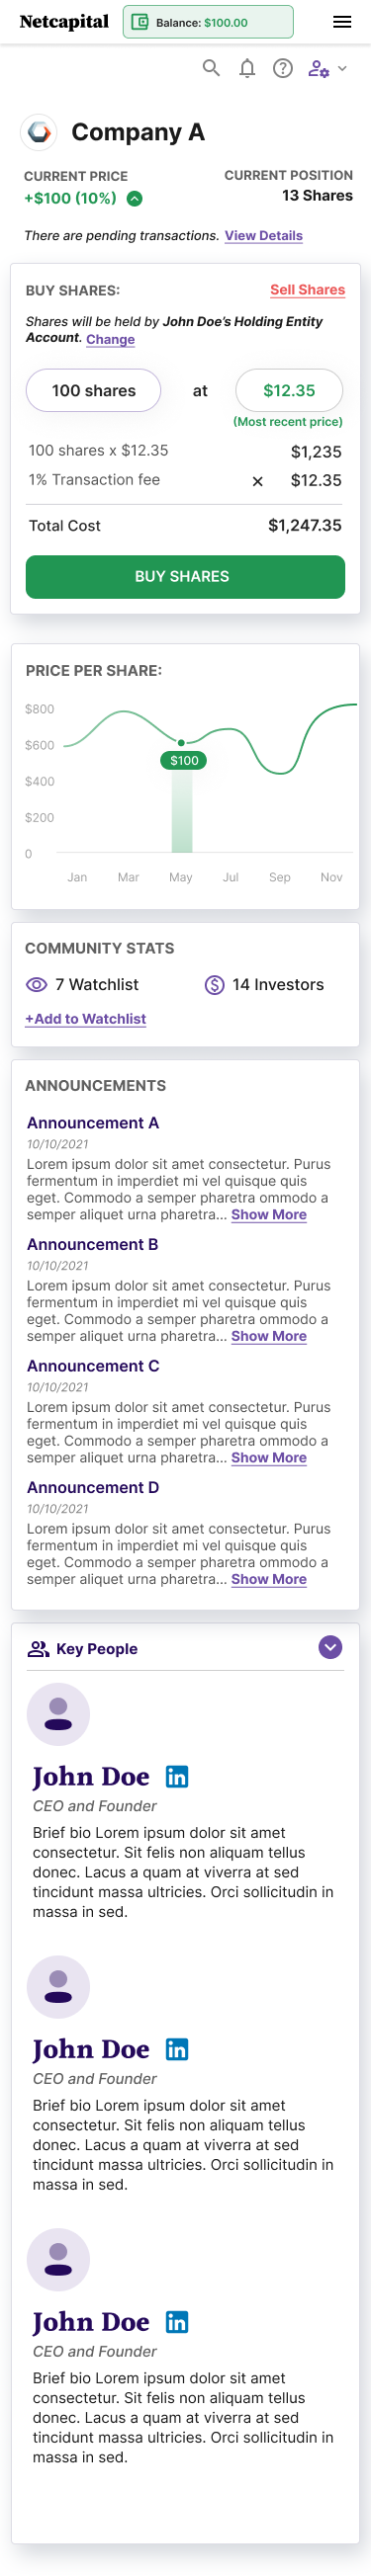Click second John Doe LinkedIn icon
Image resolution: width=371 pixels, height=2576 pixels.
[x=177, y=2049]
